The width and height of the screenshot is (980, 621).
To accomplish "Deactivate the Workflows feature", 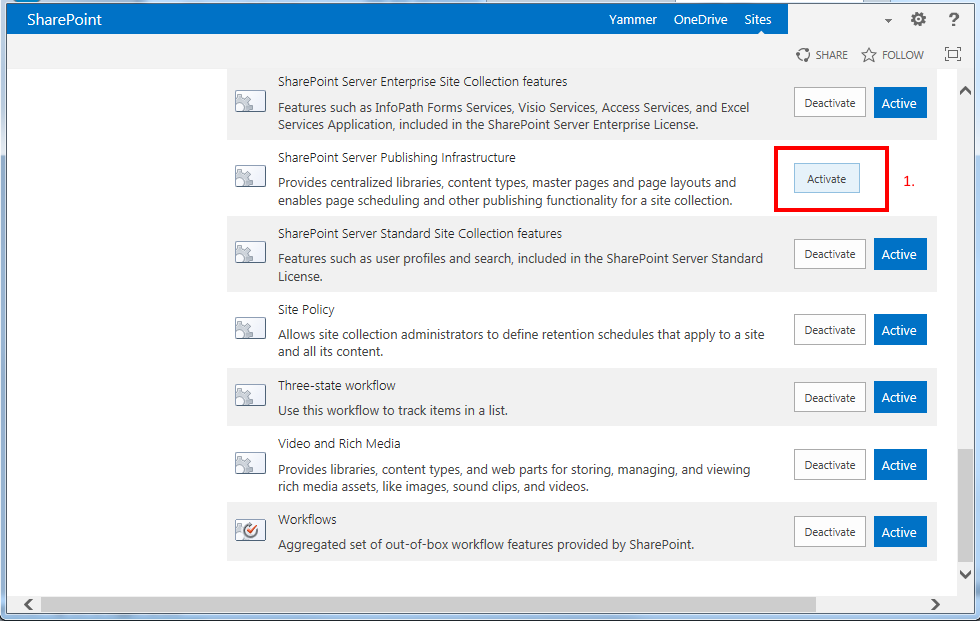I will (x=830, y=532).
